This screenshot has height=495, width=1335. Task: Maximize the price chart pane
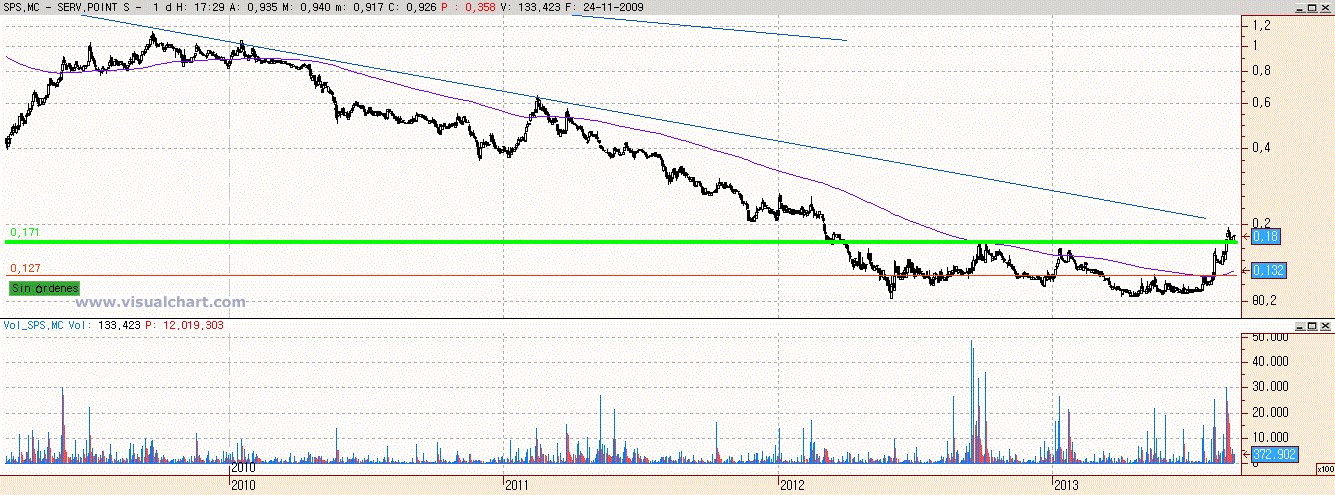click(x=1311, y=7)
